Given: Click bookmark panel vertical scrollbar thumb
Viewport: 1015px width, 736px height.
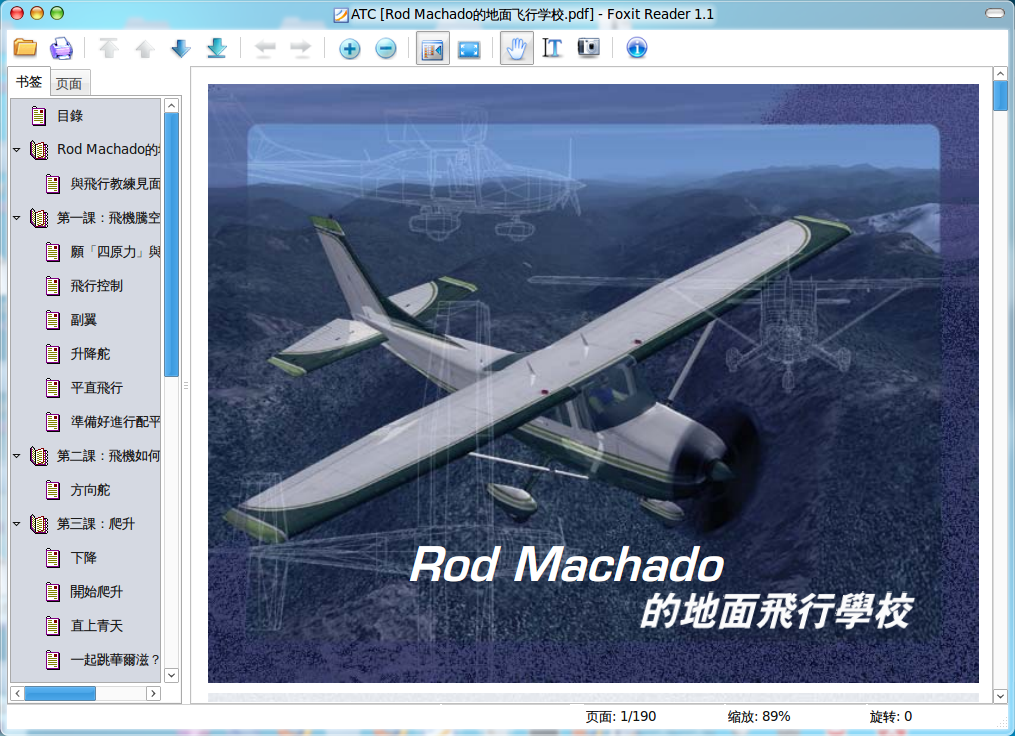Looking at the screenshot, I should point(172,245).
